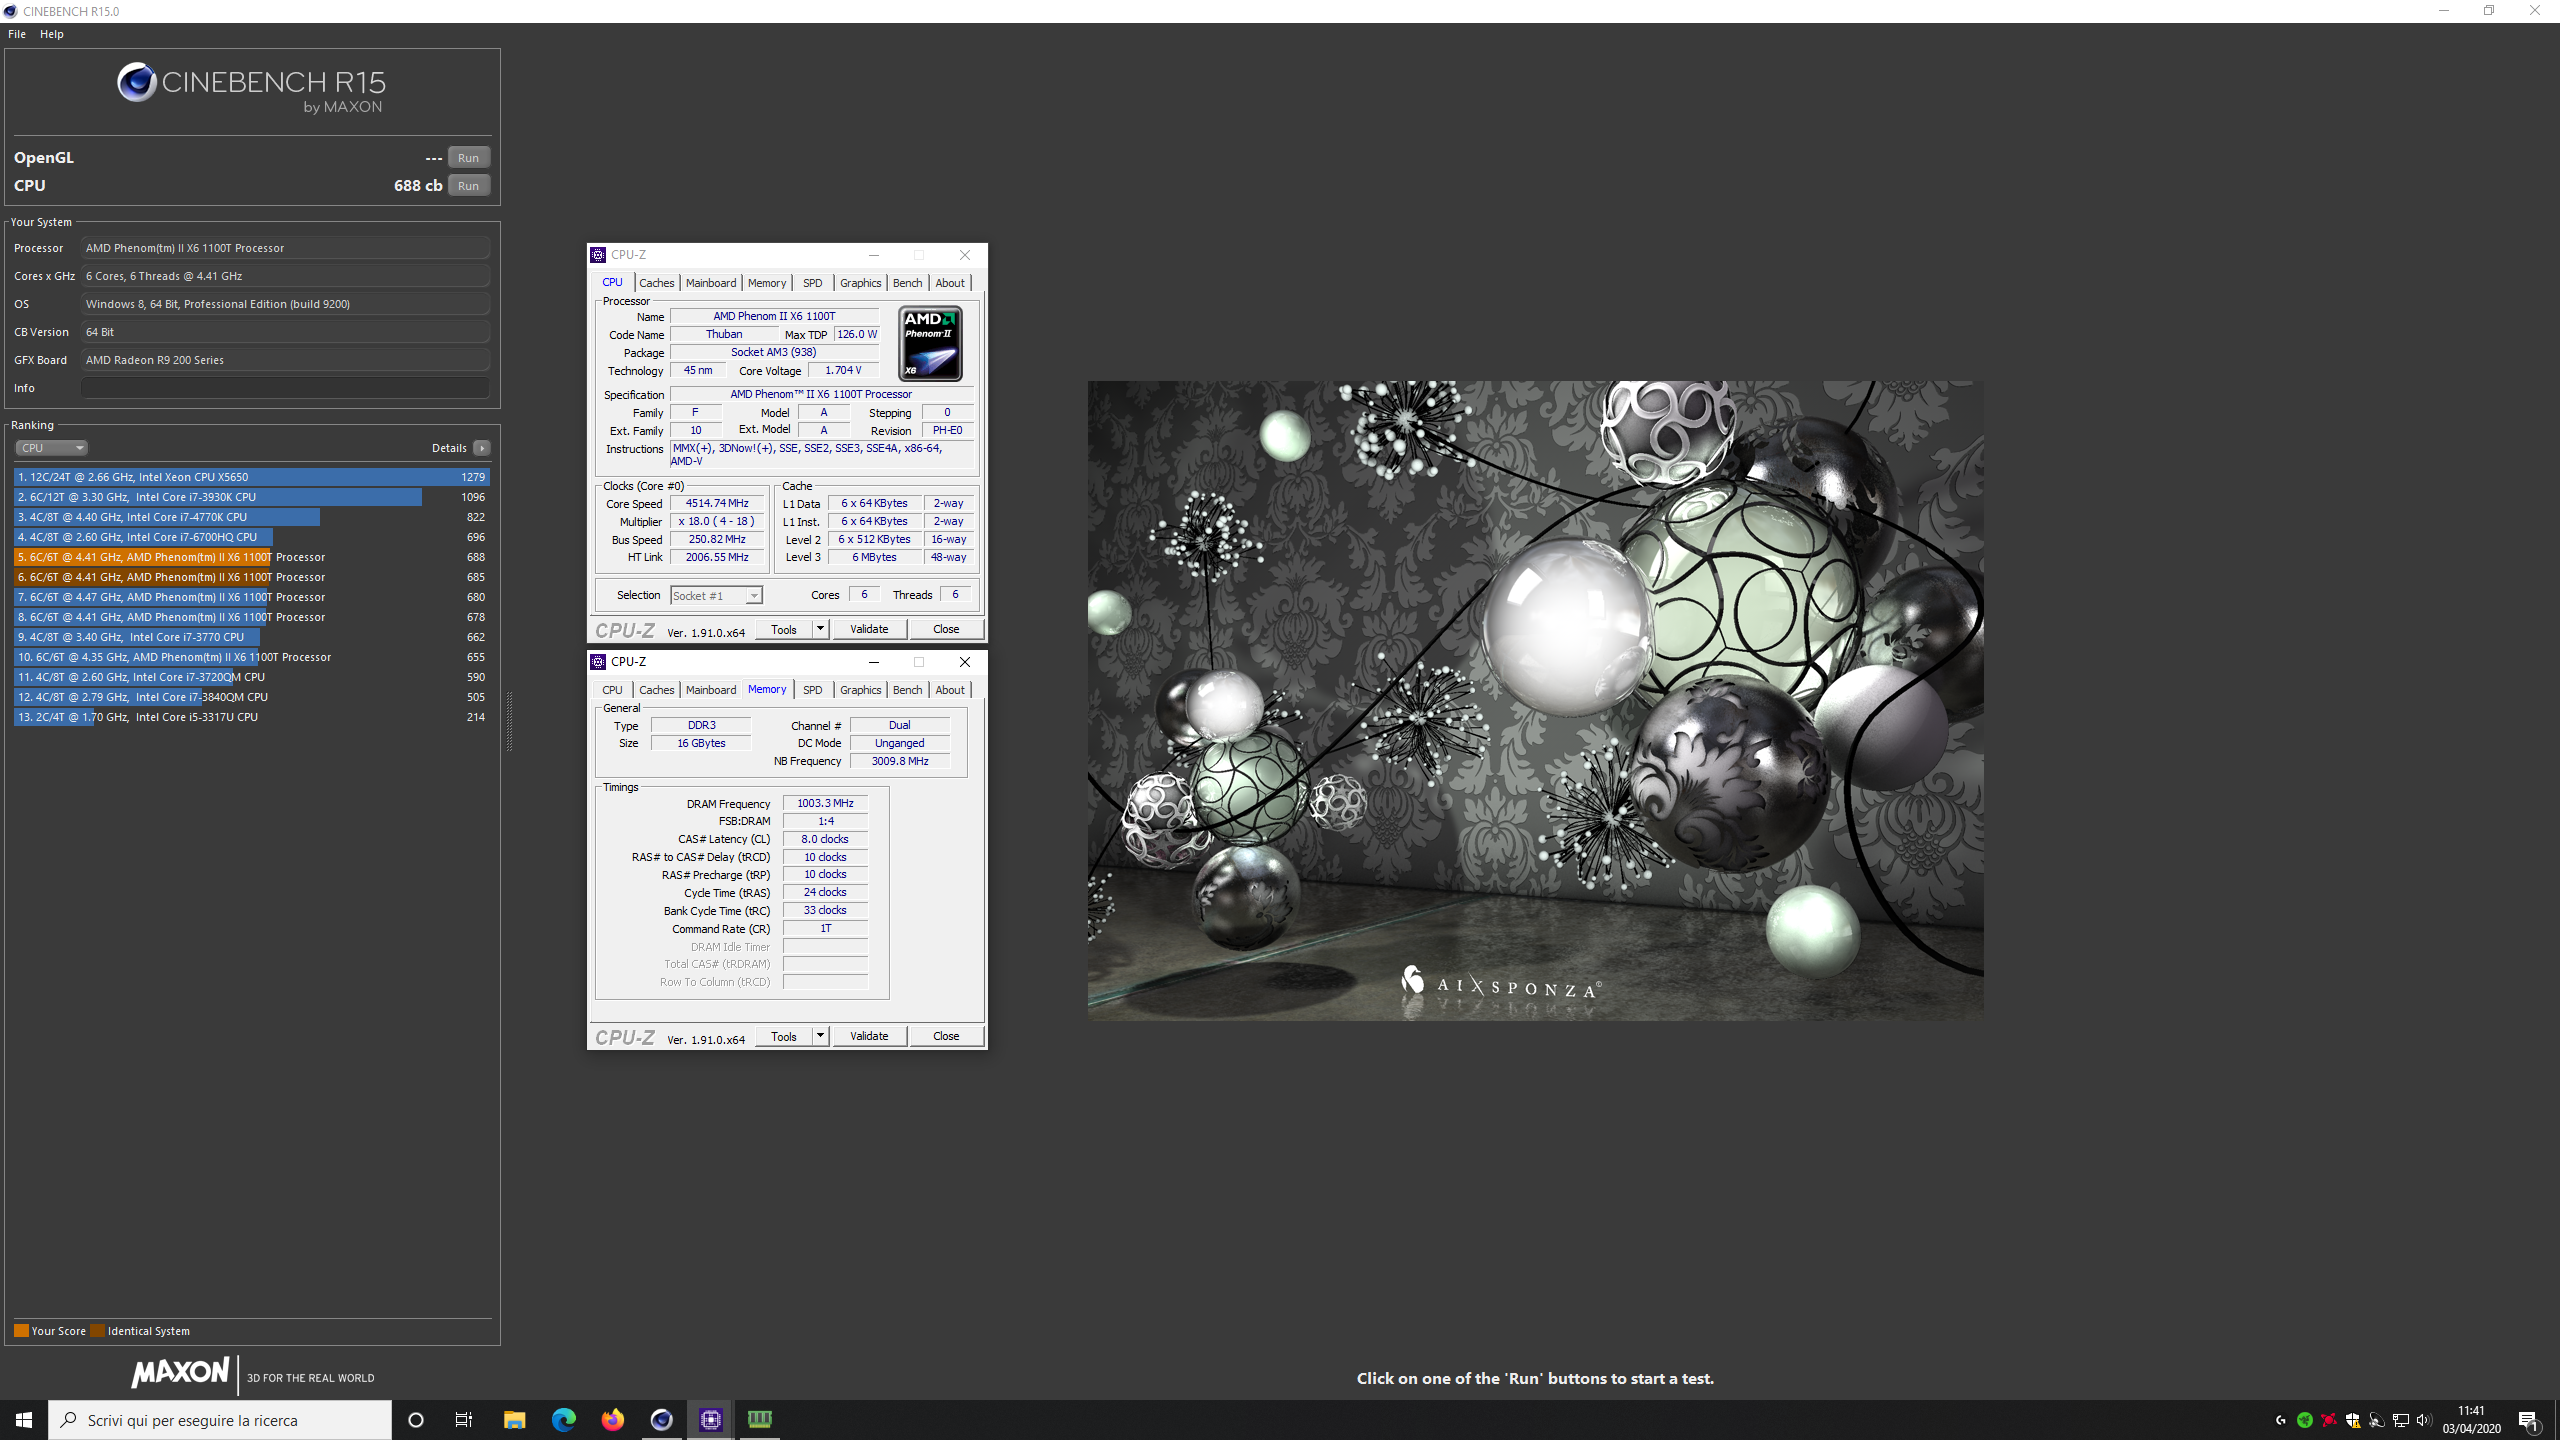Image resolution: width=2560 pixels, height=1440 pixels.
Task: Select the ranking row scoring 688
Action: point(251,557)
